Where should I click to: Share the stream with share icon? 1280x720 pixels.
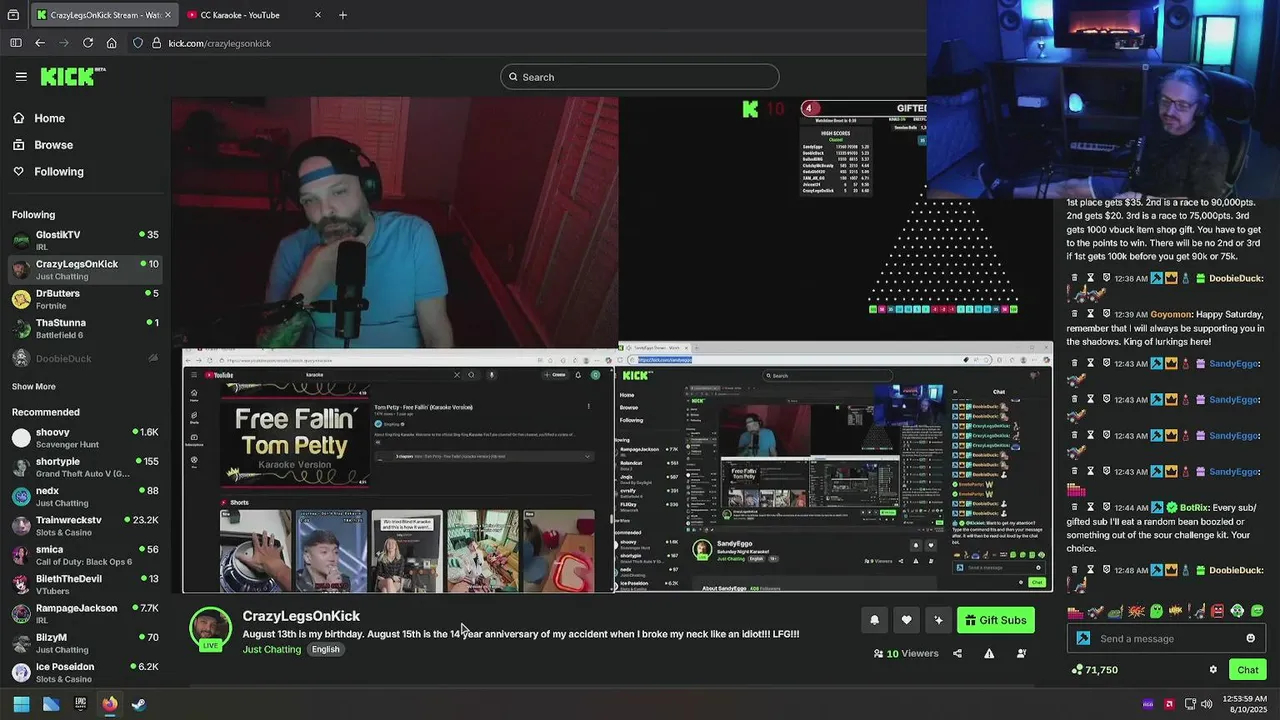pos(957,653)
